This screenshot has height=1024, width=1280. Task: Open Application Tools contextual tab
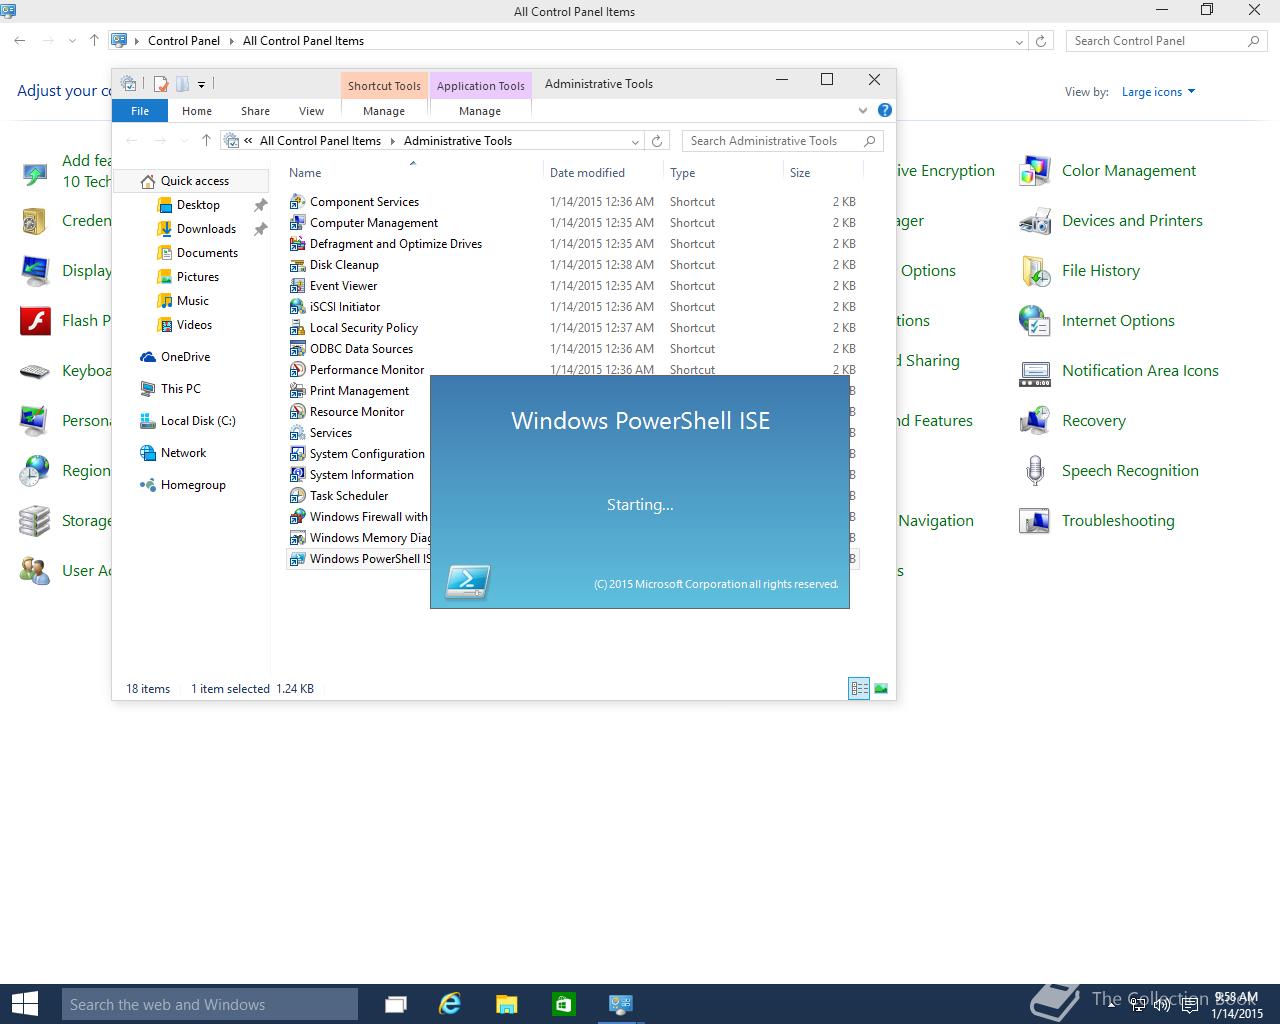coord(480,86)
